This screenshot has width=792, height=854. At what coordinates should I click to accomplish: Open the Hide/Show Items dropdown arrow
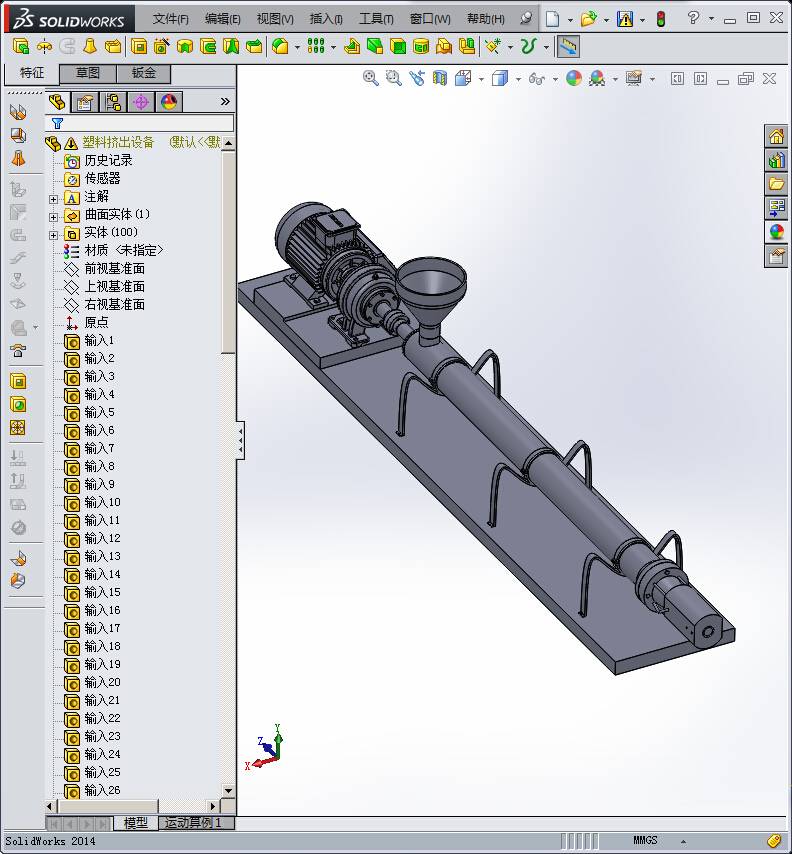555,80
